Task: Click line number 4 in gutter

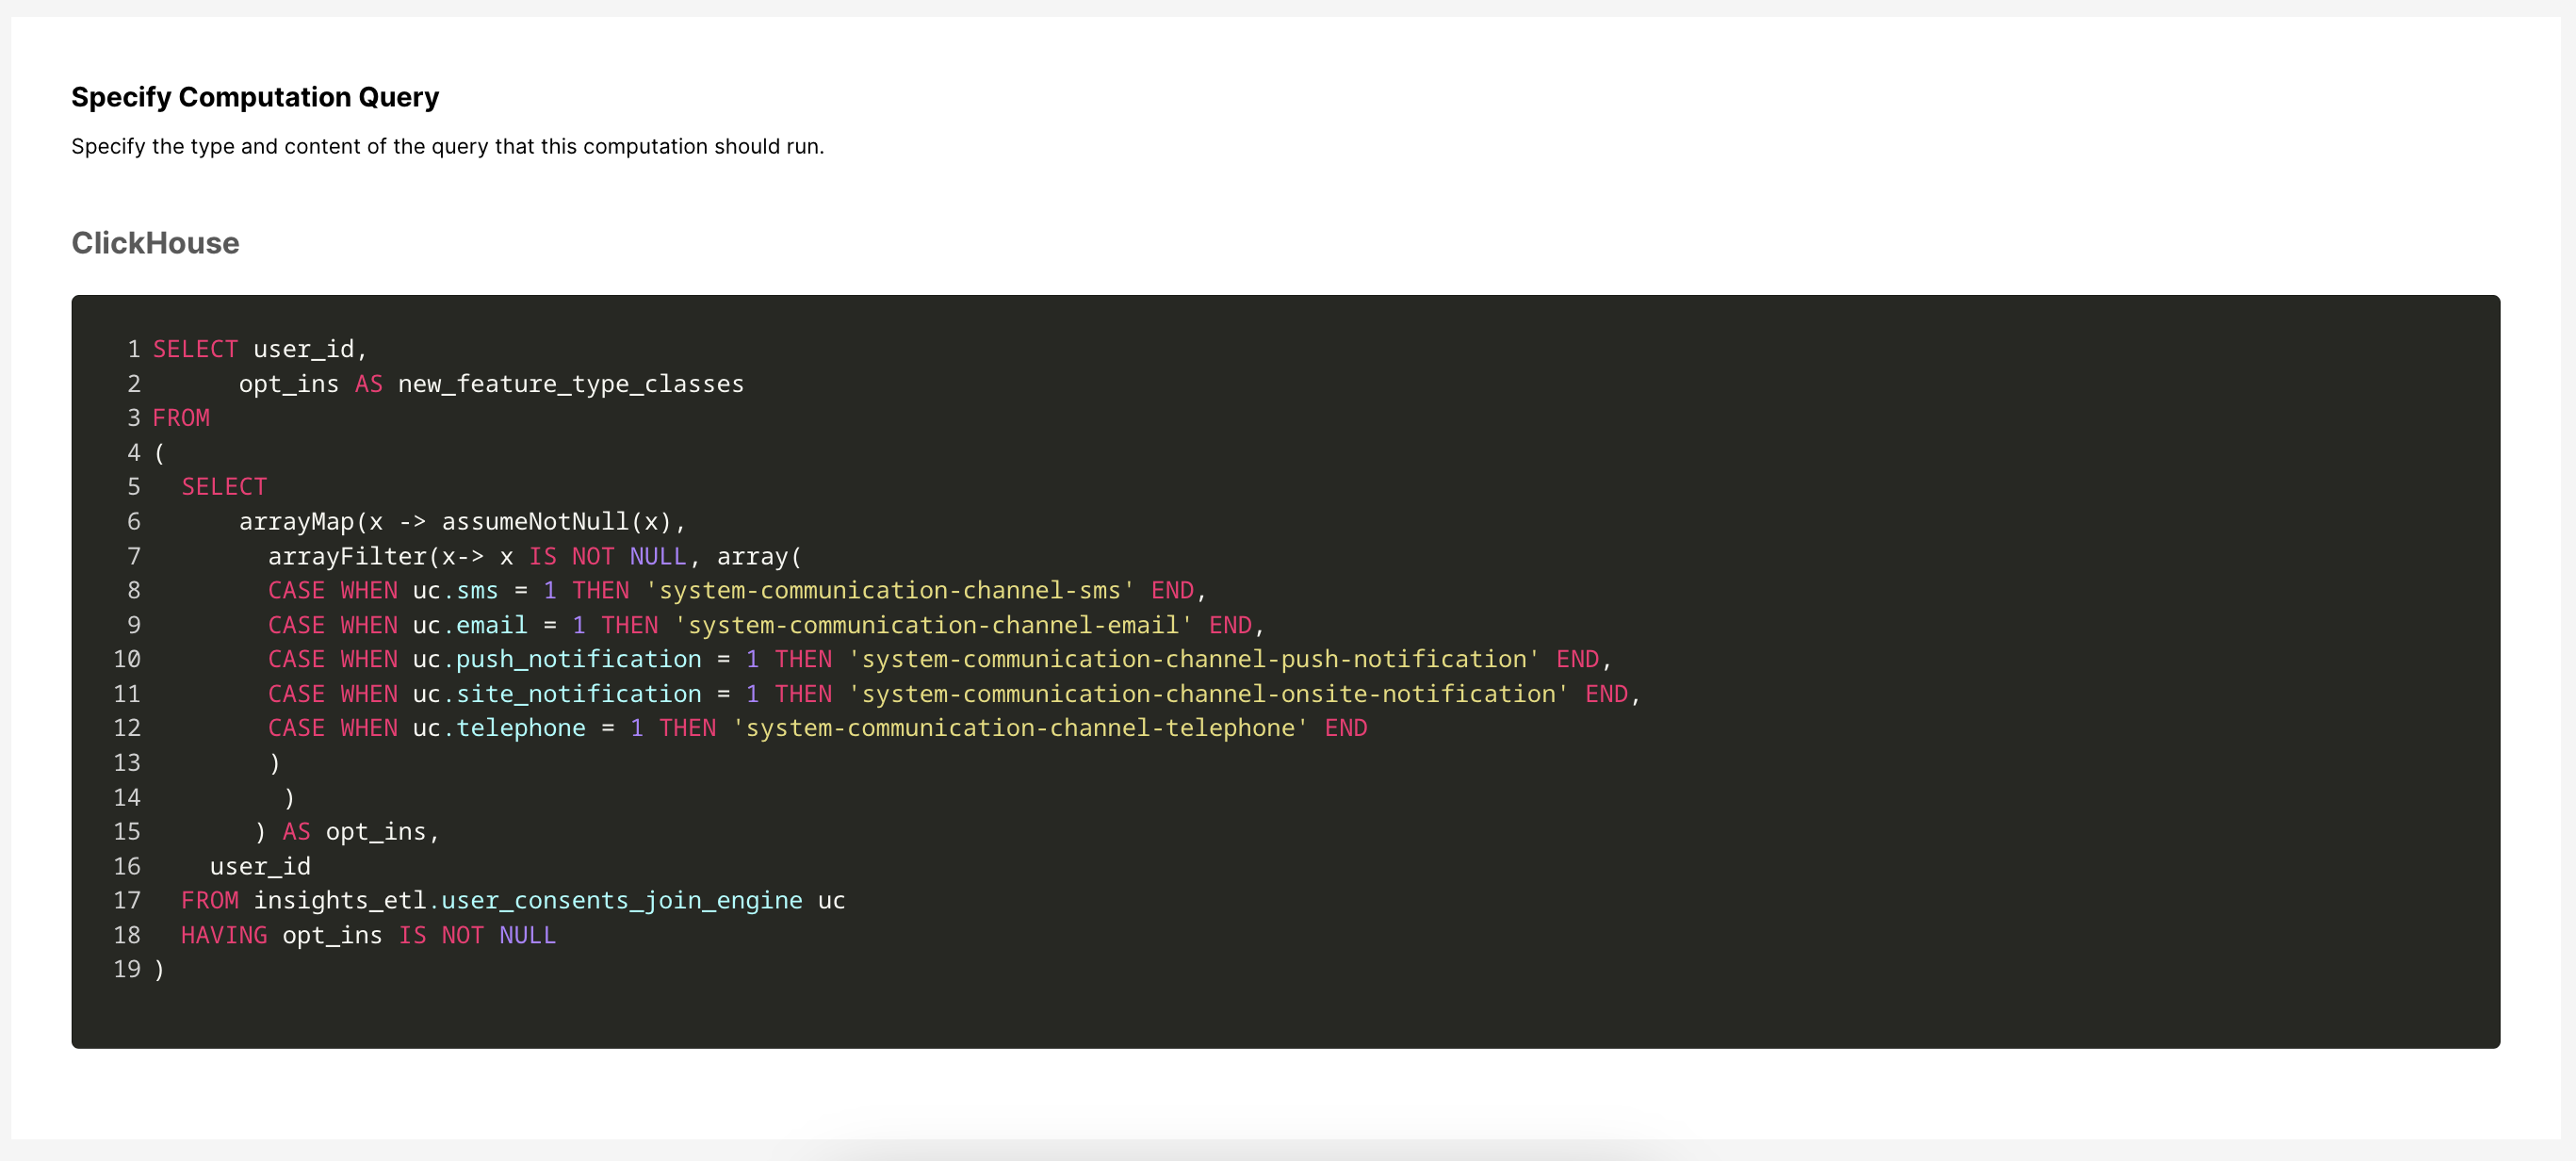Action: (133, 453)
